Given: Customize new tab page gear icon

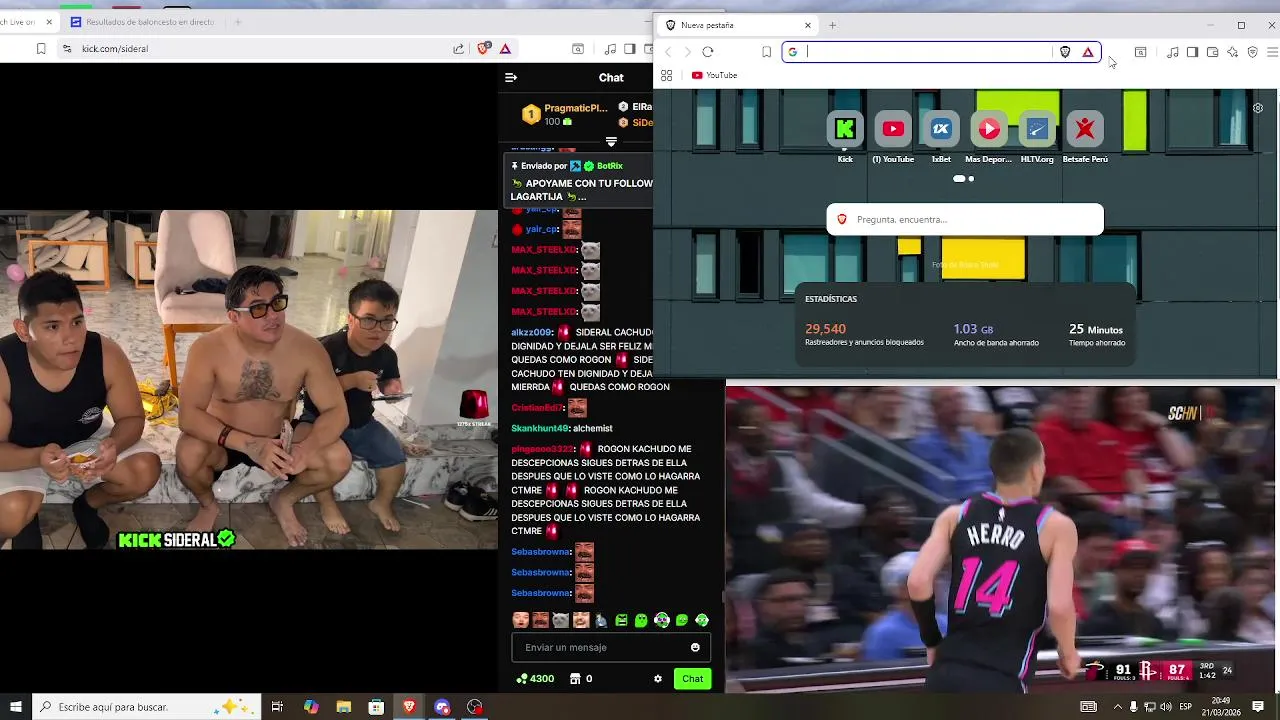Looking at the screenshot, I should tap(1258, 108).
